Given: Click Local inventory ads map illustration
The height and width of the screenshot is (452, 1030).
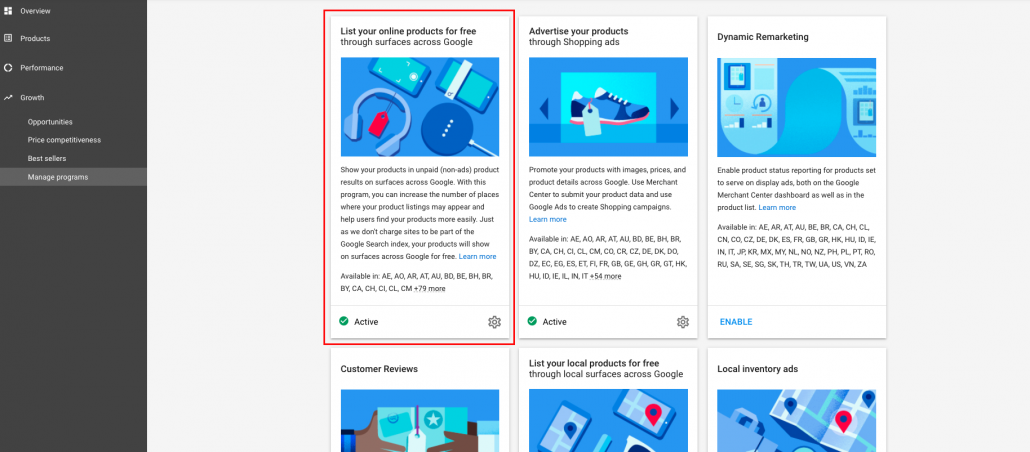Looking at the screenshot, I should pos(797,420).
